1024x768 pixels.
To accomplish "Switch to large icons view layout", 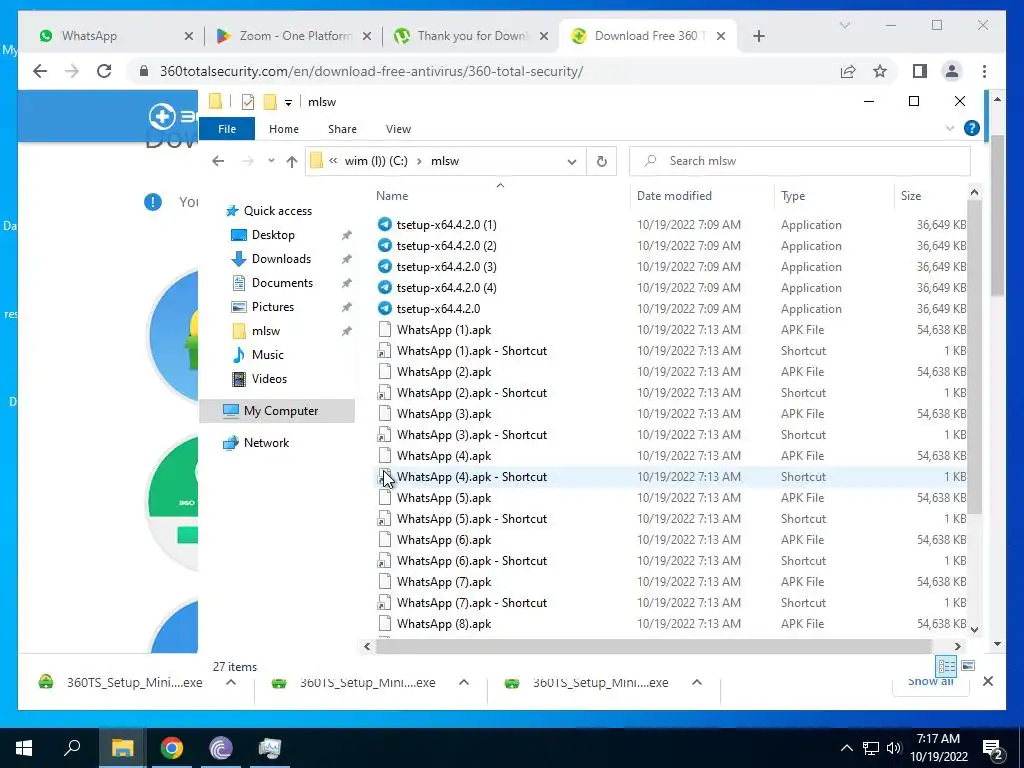I will [x=968, y=666].
